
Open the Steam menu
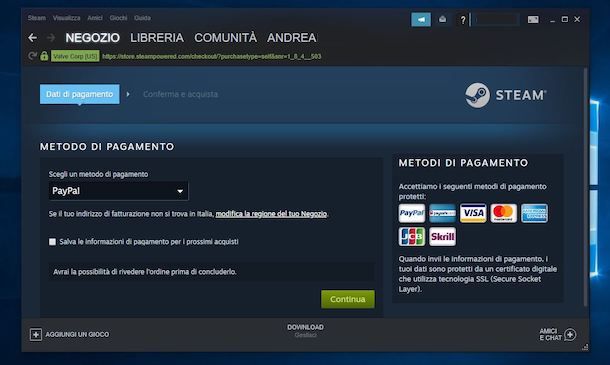pyautogui.click(x=37, y=18)
